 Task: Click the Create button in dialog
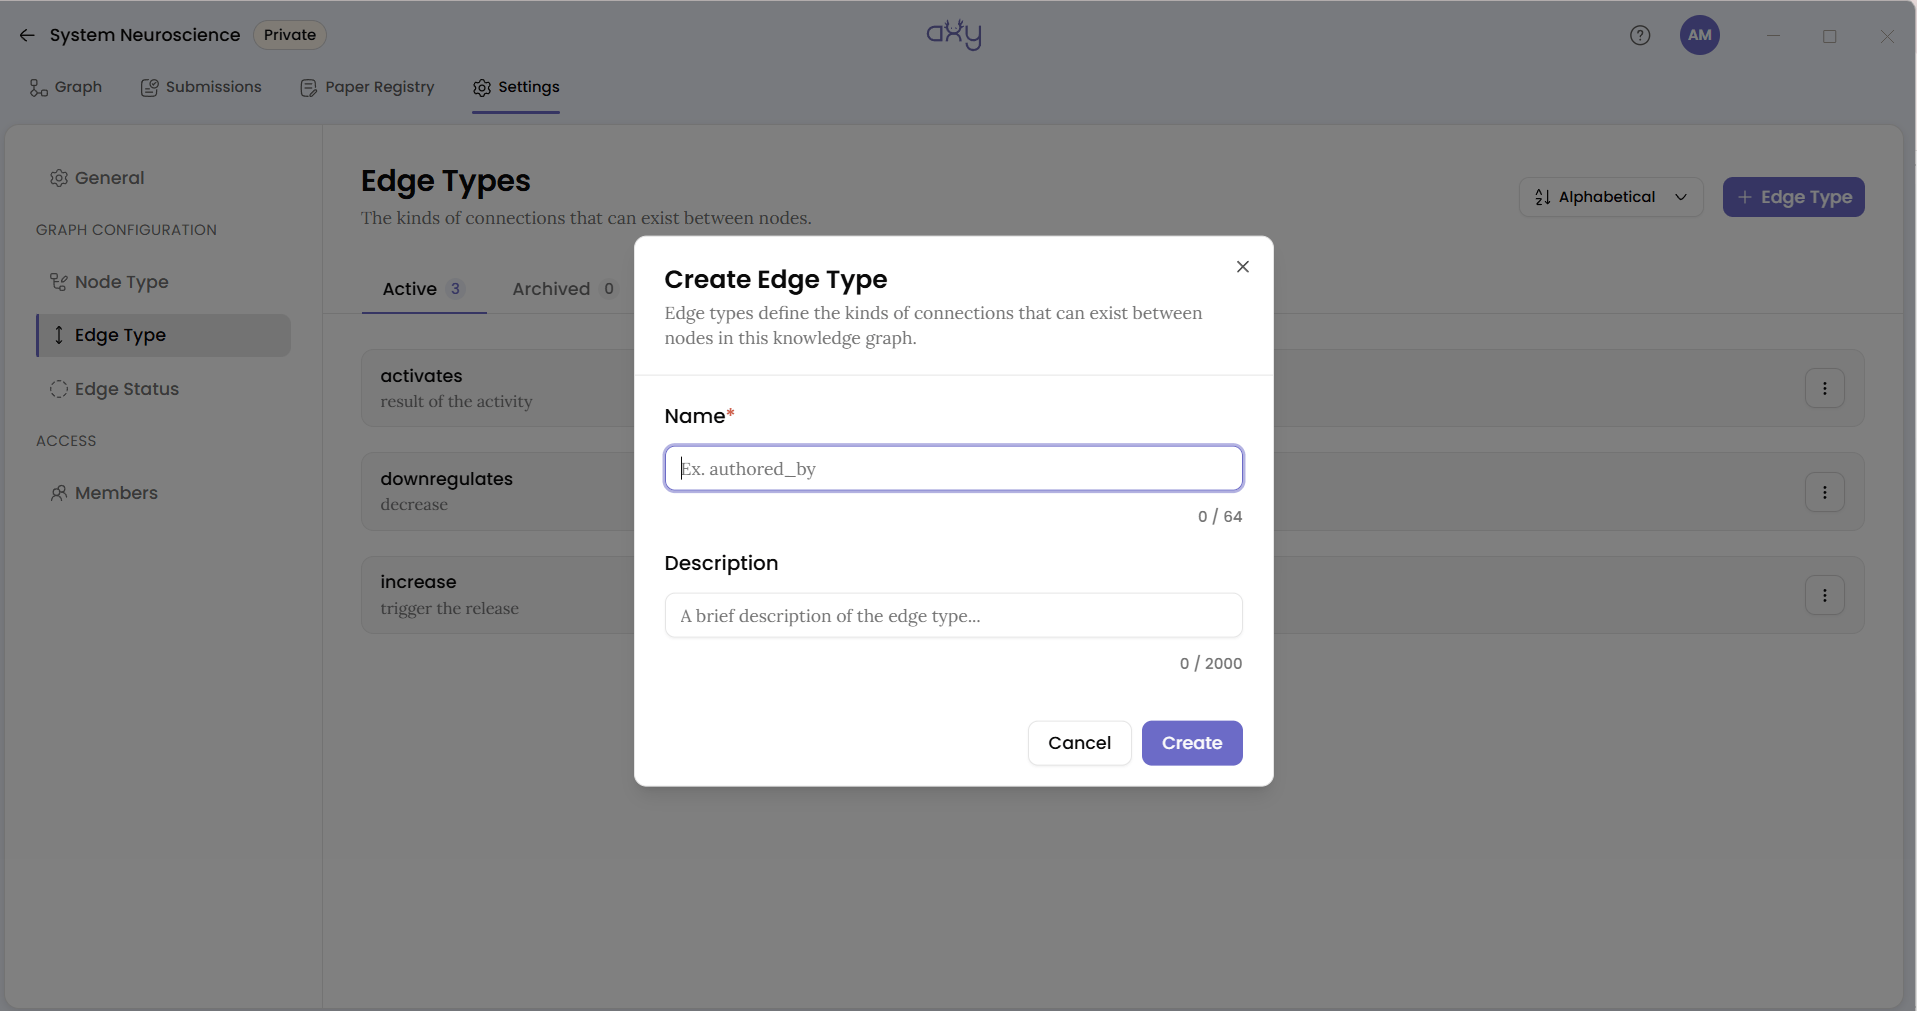coord(1192,743)
